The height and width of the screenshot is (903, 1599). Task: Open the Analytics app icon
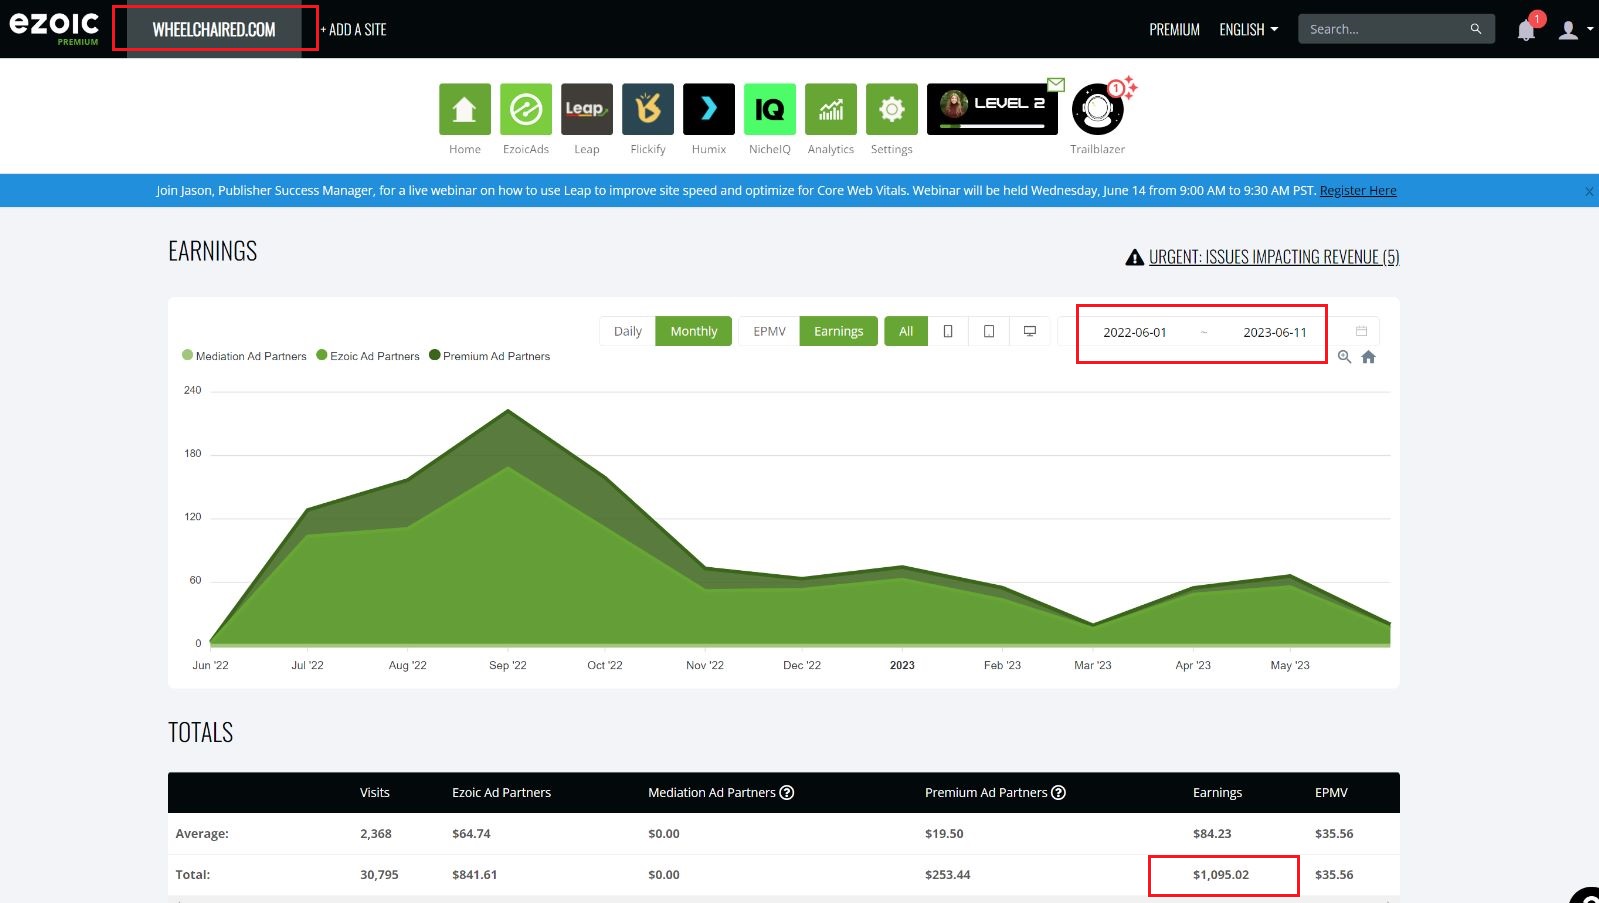pyautogui.click(x=831, y=109)
